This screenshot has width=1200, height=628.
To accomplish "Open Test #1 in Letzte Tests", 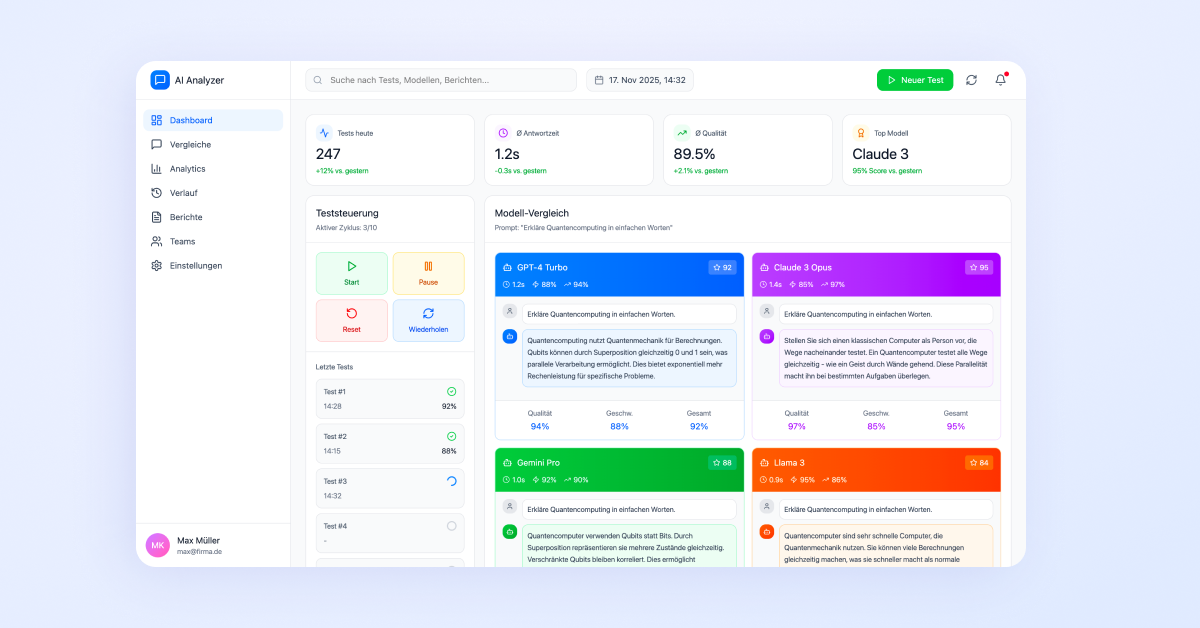I will pyautogui.click(x=390, y=399).
